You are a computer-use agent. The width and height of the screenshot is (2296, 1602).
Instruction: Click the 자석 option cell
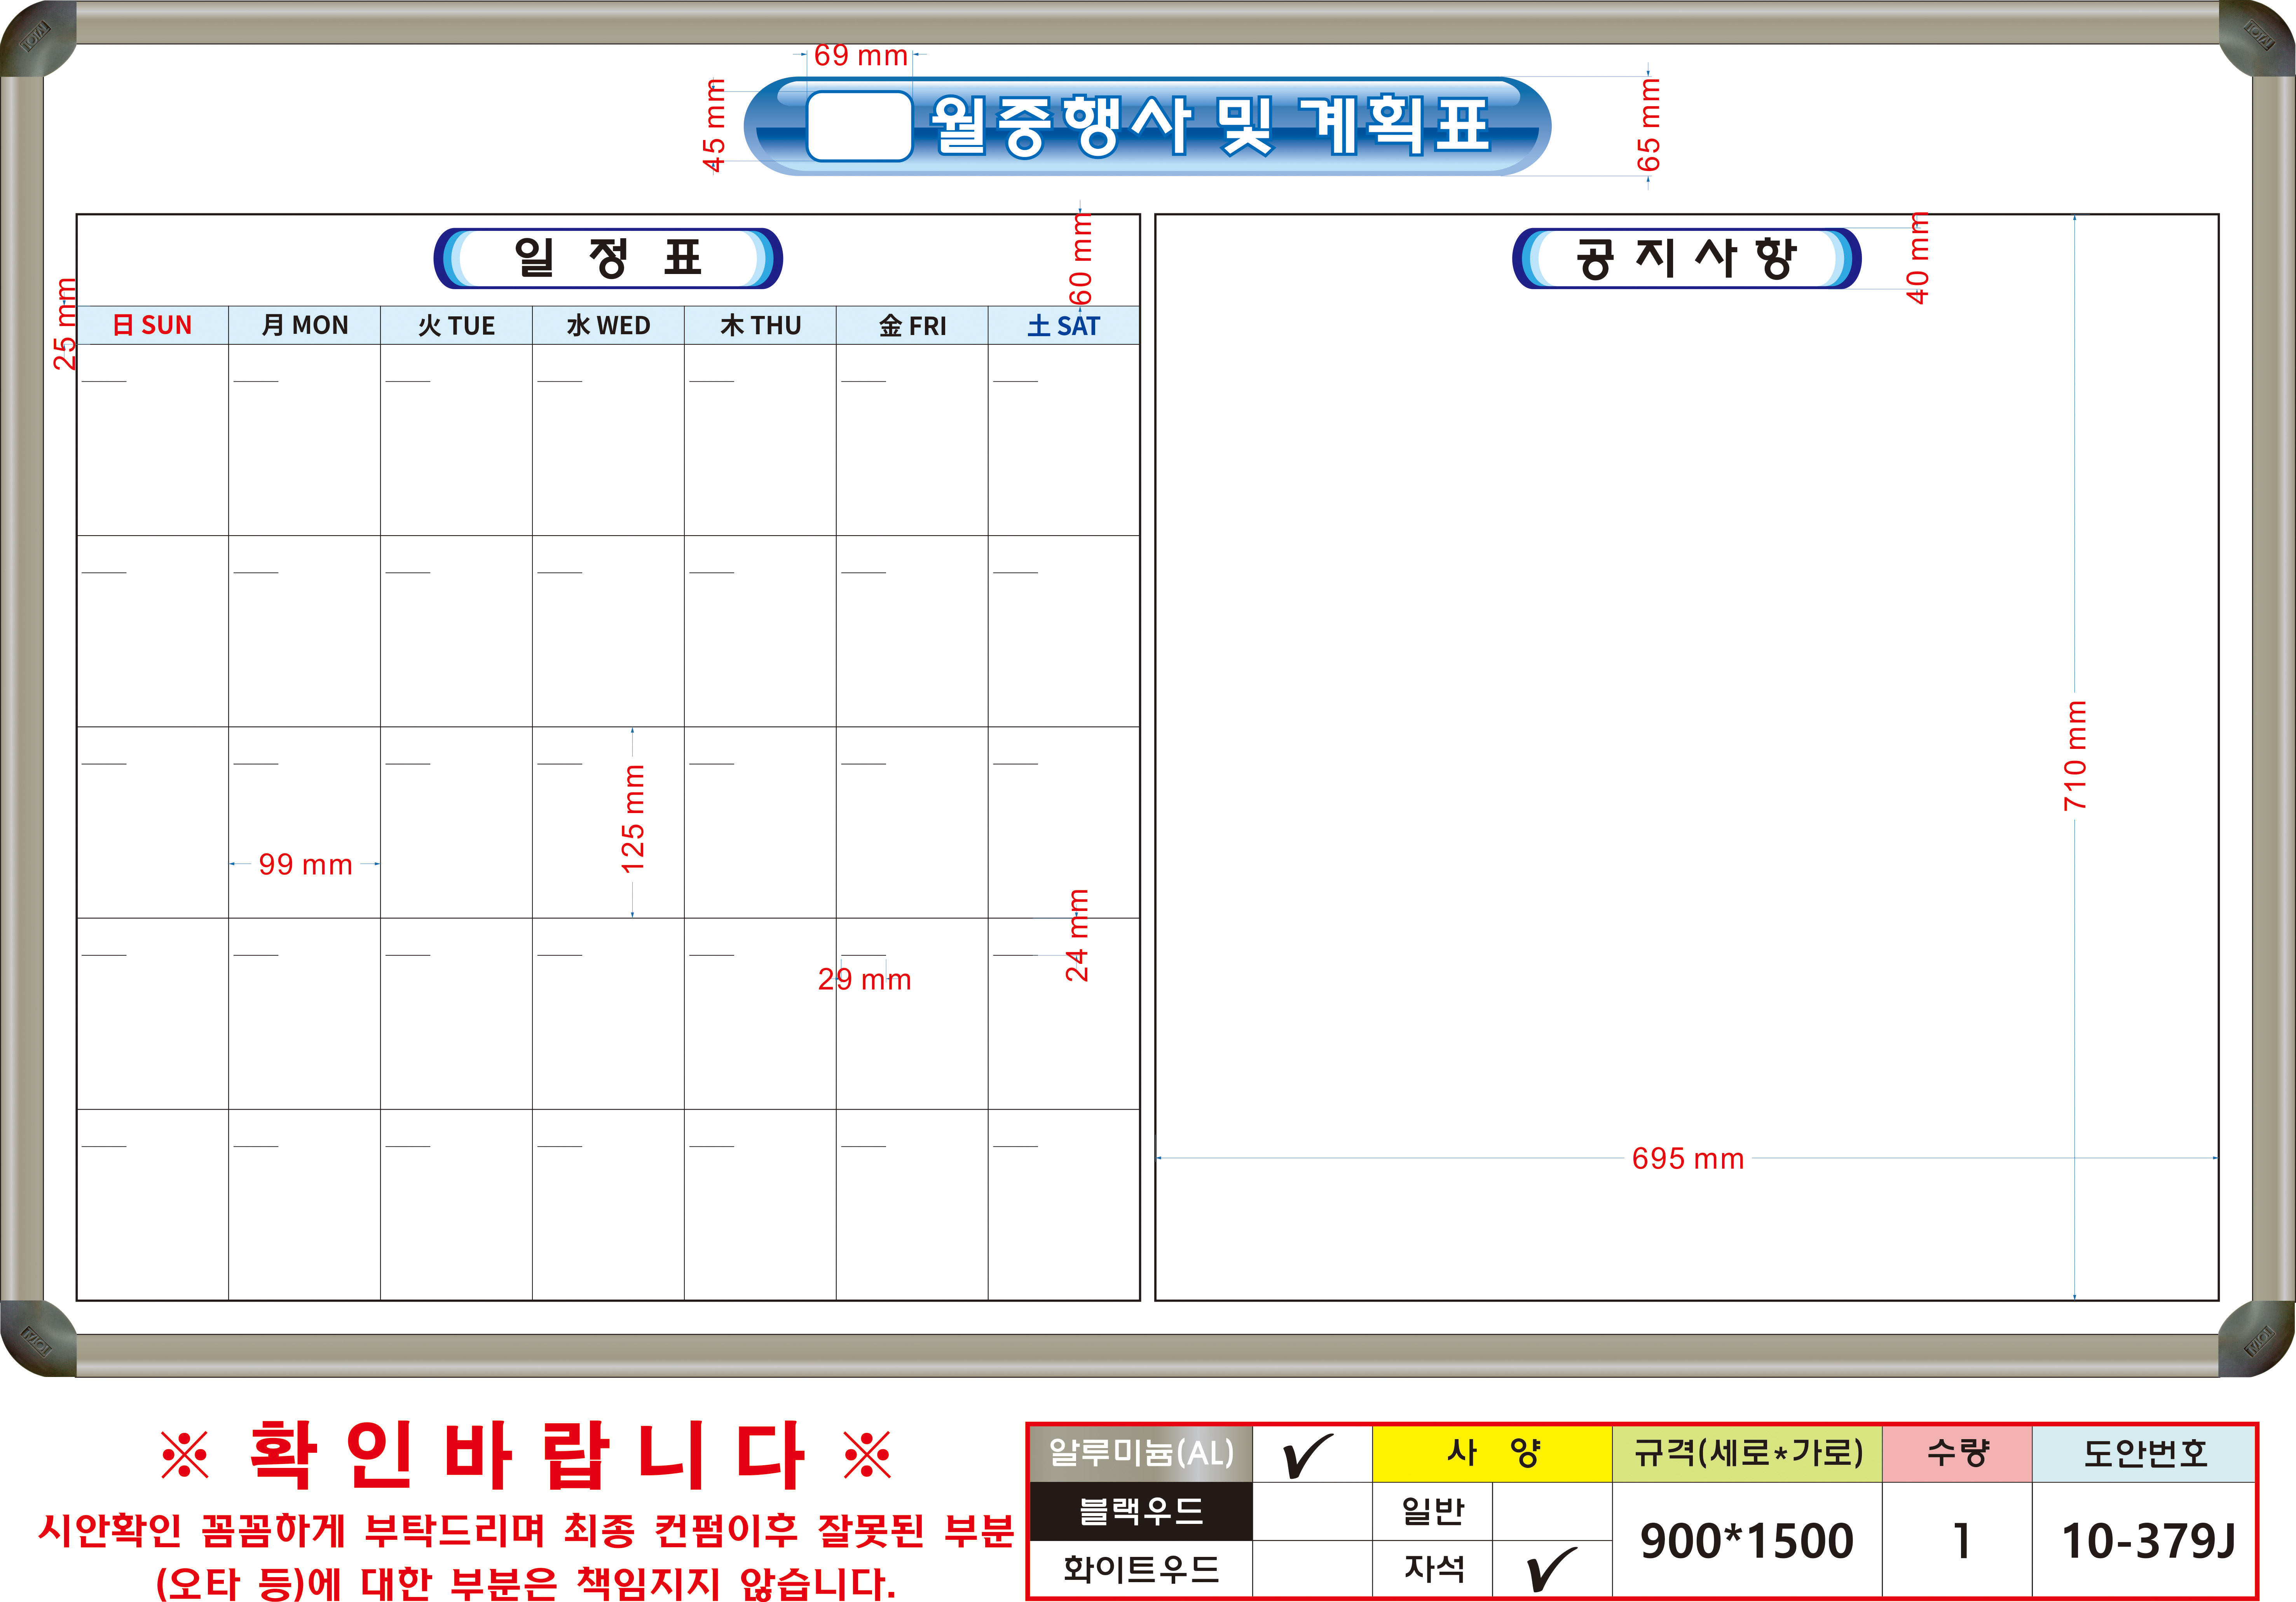coord(1432,1569)
